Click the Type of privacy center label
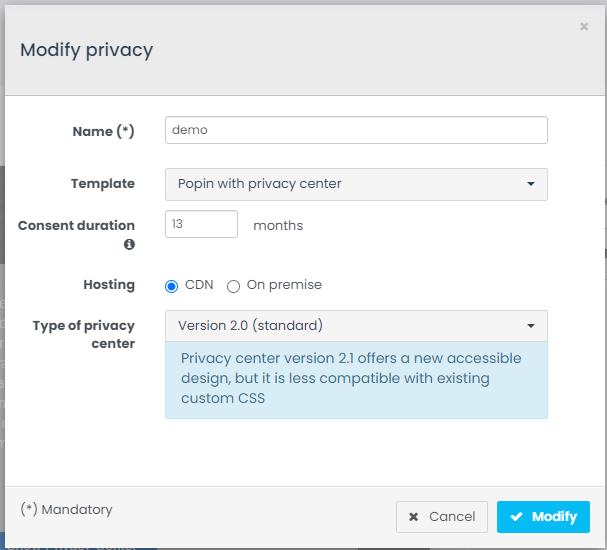 click(x=84, y=334)
